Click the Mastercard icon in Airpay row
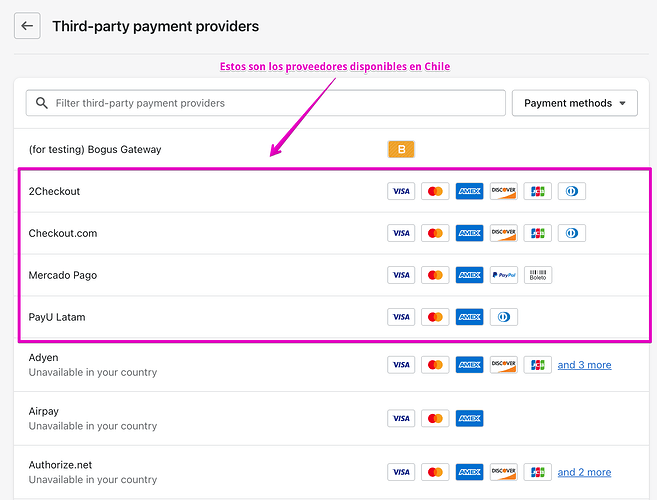The width and height of the screenshot is (657, 500). 435,418
